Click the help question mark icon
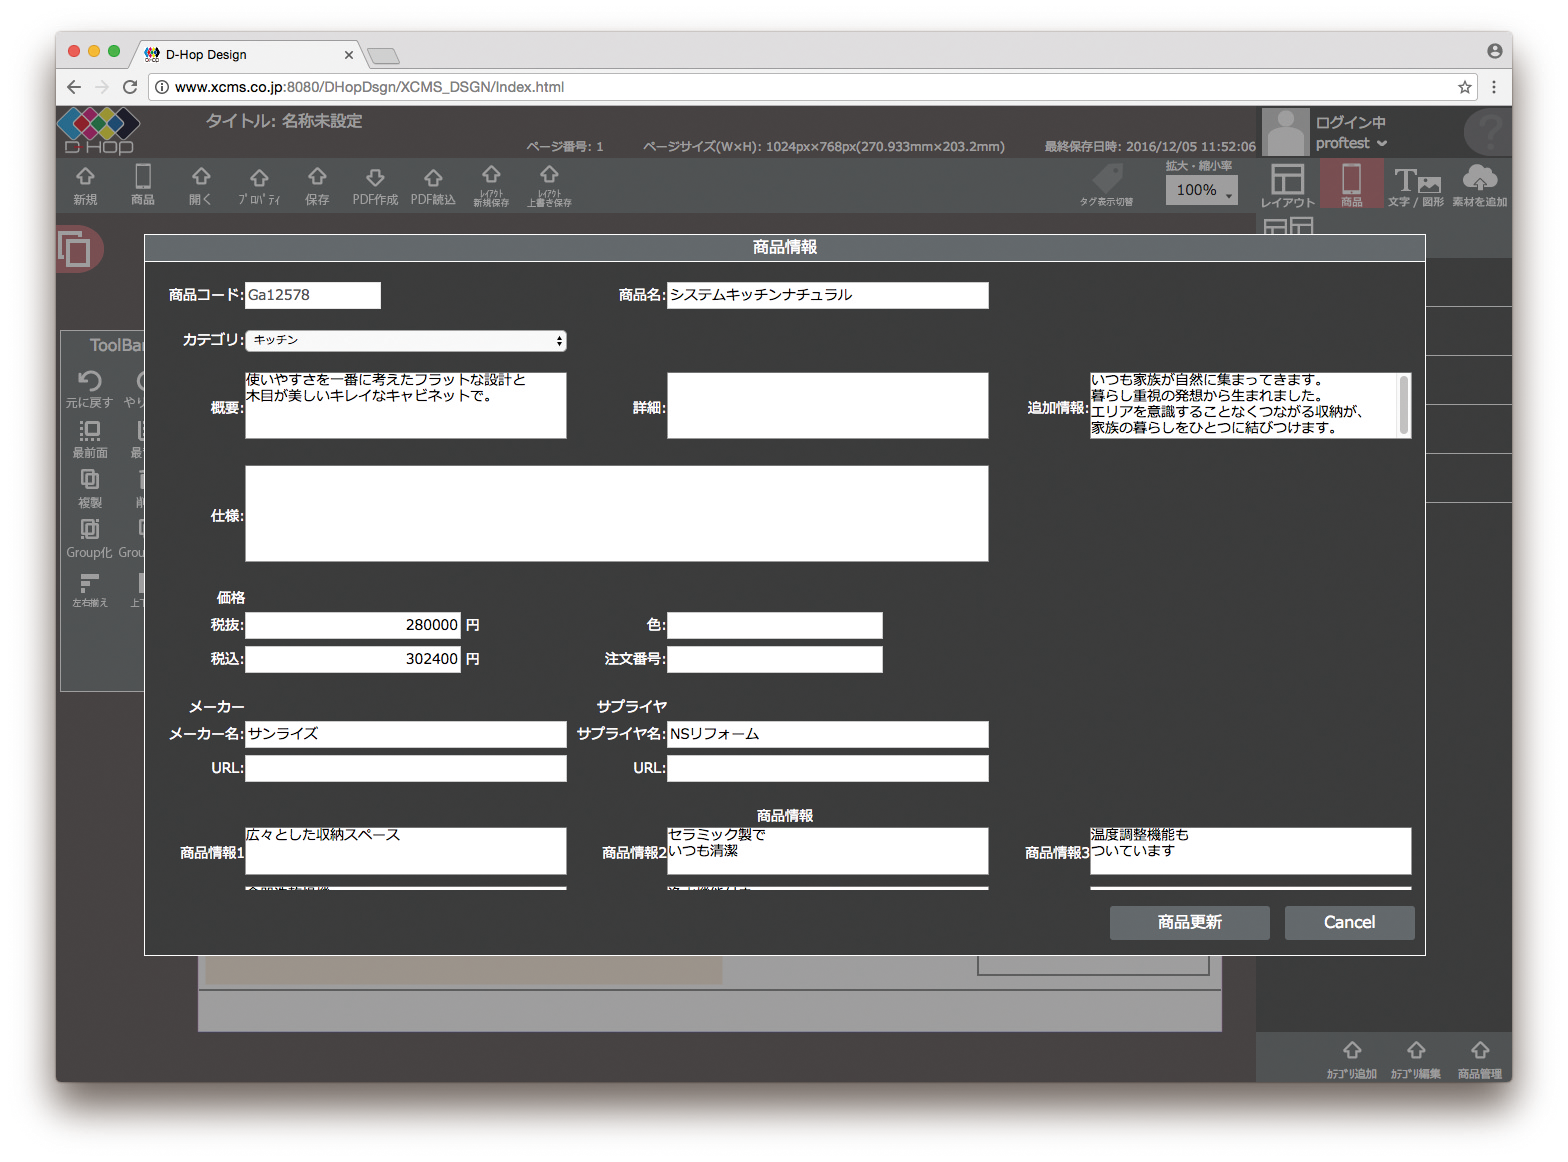Viewport: 1568px width, 1162px height. [x=1488, y=132]
